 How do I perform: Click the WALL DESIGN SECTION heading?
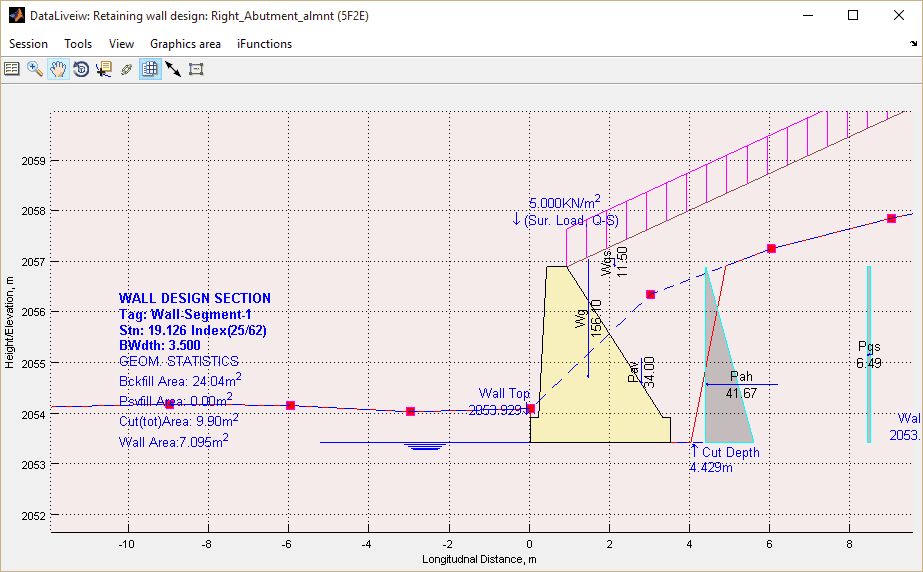[x=194, y=298]
